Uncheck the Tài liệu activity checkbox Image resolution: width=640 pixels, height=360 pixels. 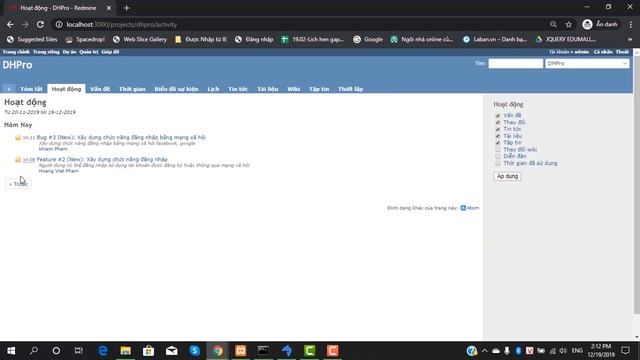[x=498, y=136]
